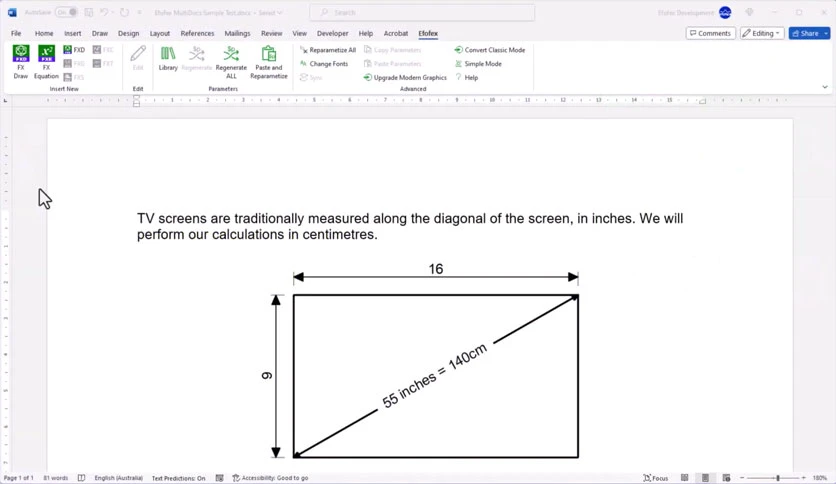836x484 pixels.
Task: Click the greyed Paste Parameters command
Action: (392, 63)
